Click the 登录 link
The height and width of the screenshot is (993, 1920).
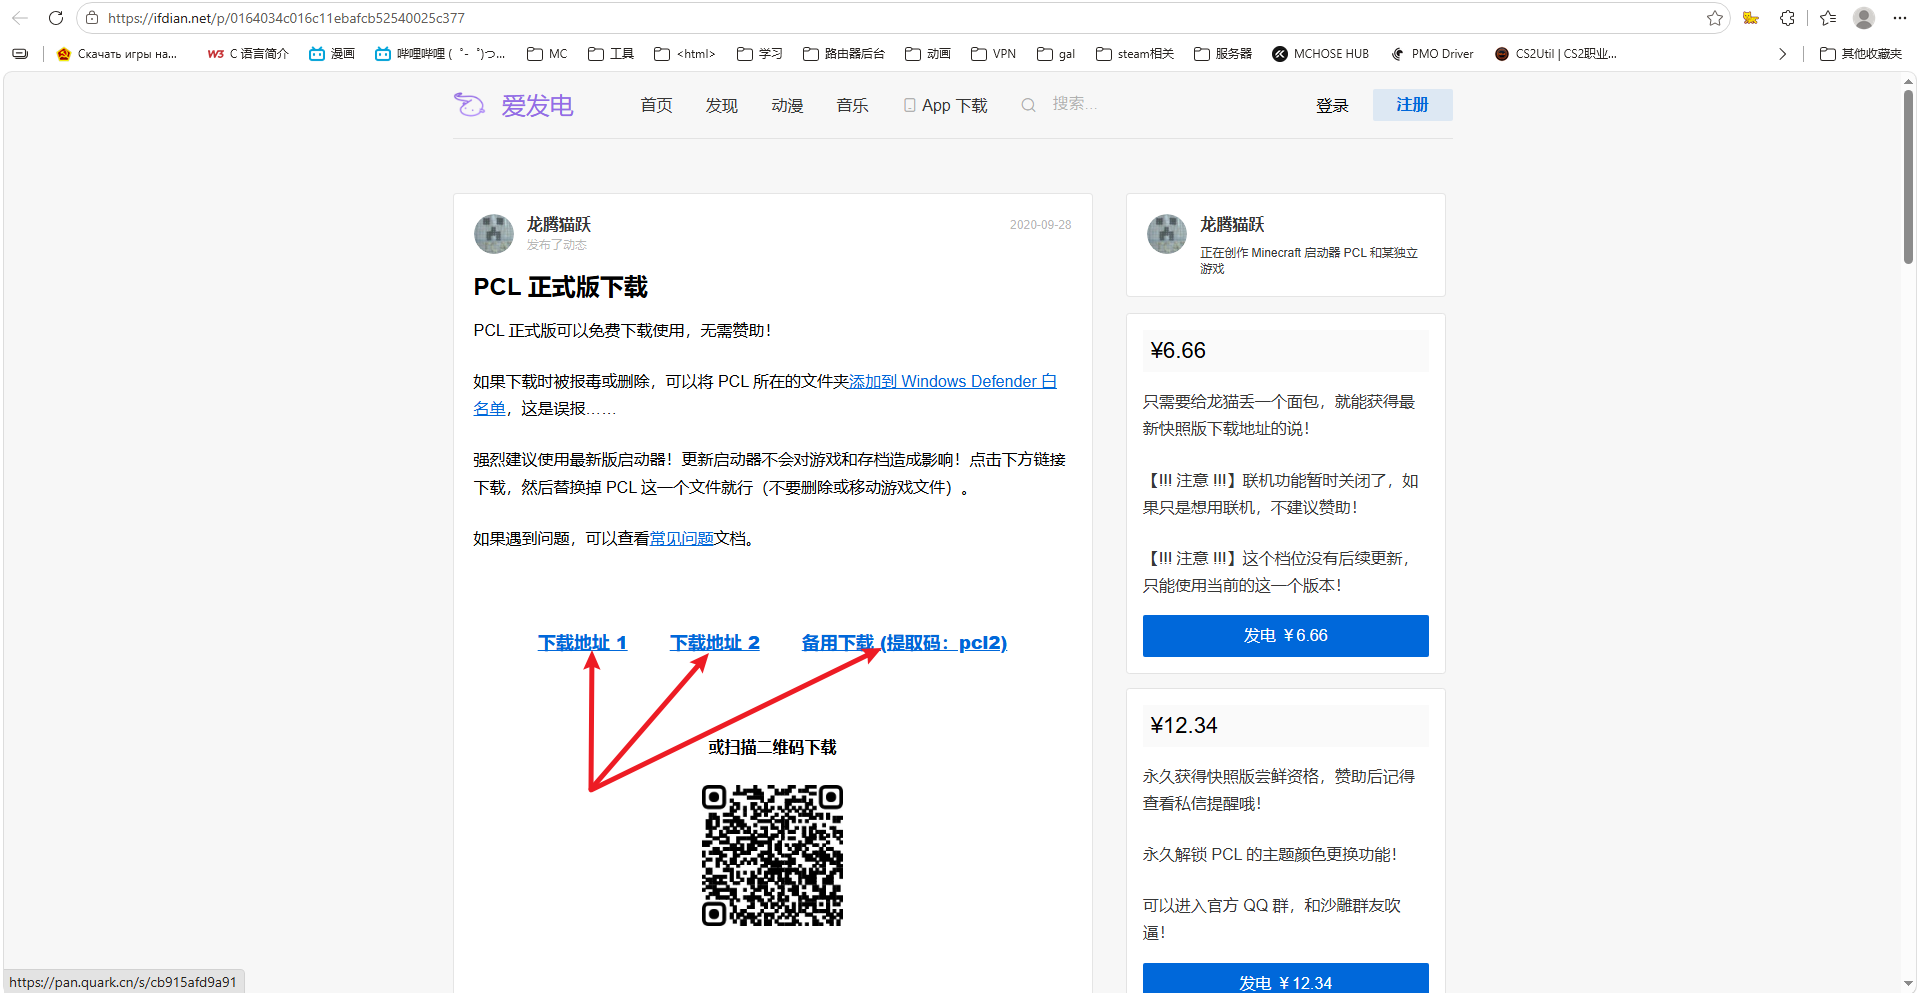coord(1332,105)
